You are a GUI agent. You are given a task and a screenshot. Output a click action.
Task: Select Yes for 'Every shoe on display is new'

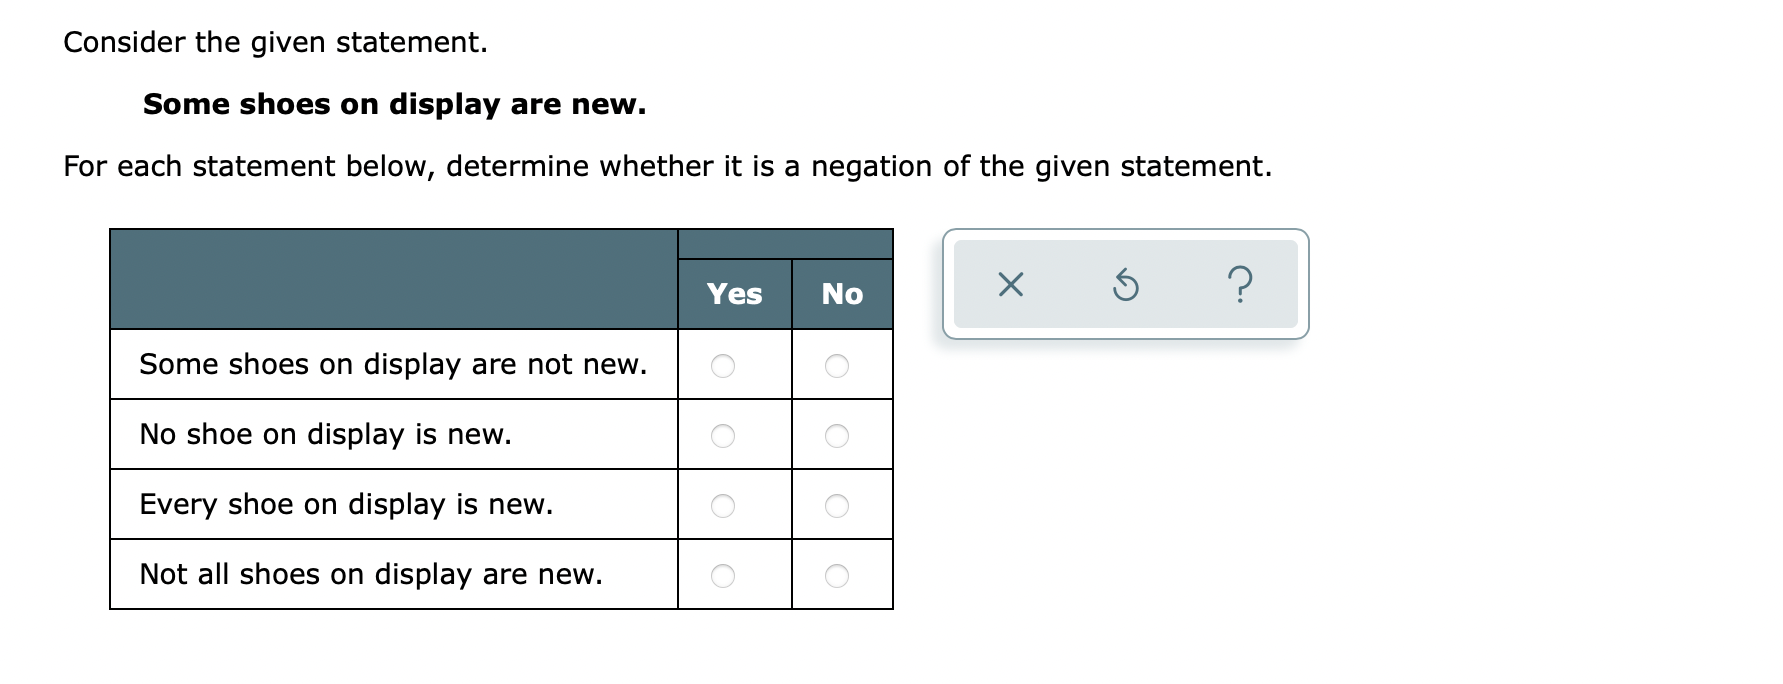pyautogui.click(x=722, y=505)
